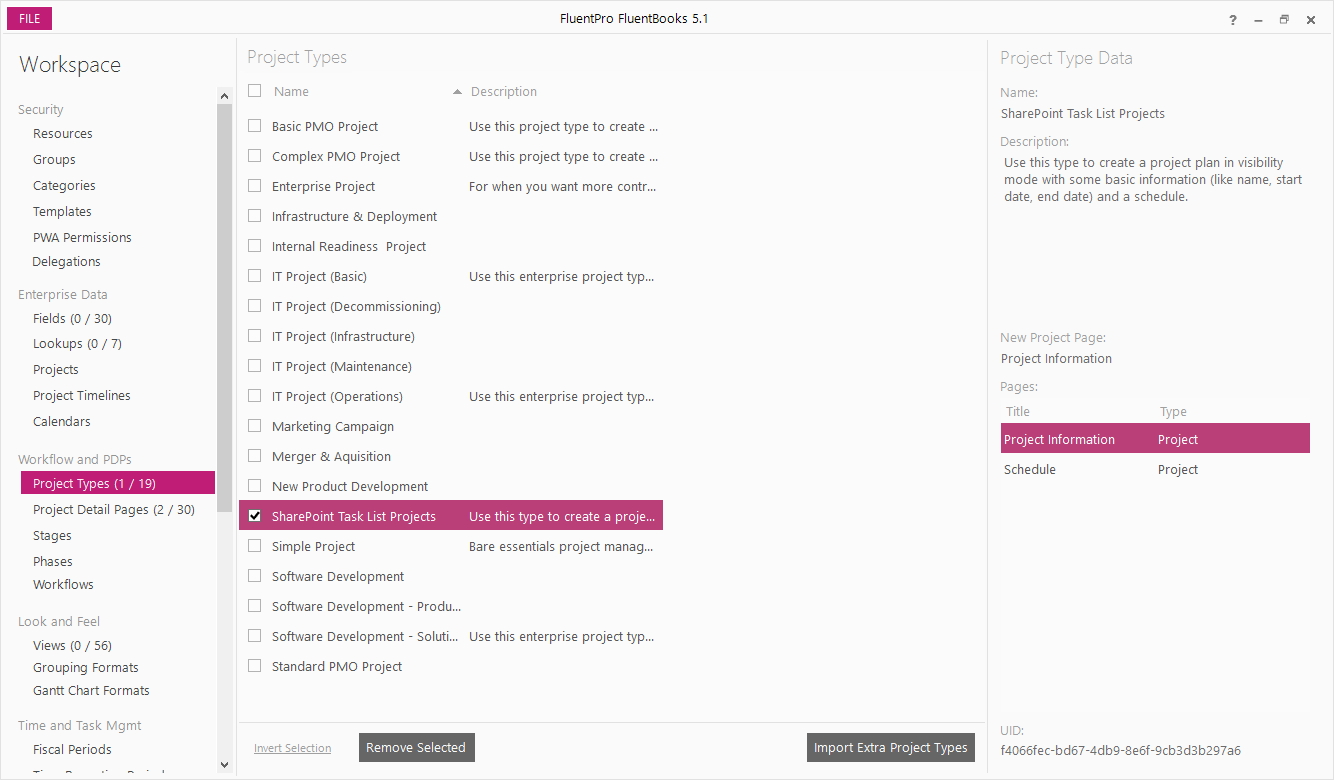The width and height of the screenshot is (1334, 780).
Task: Open Groups in the sidebar
Action: pyautogui.click(x=54, y=160)
